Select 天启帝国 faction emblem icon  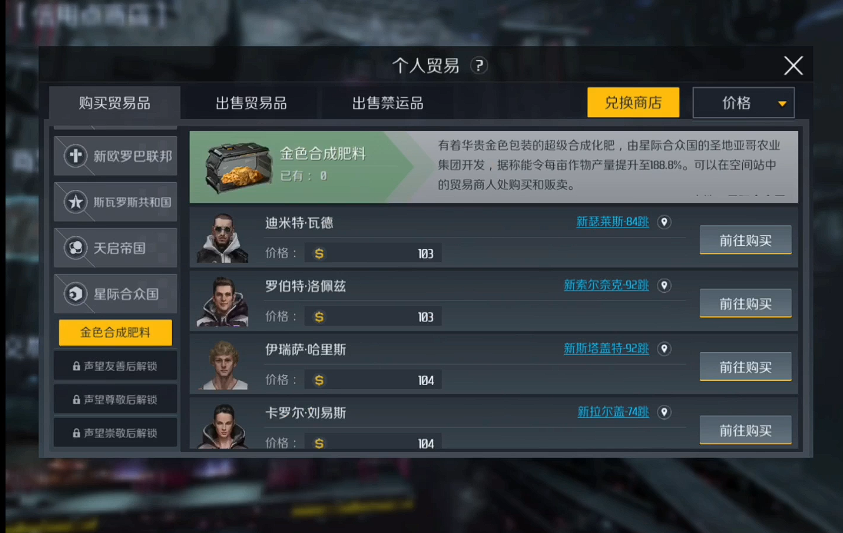click(x=75, y=248)
